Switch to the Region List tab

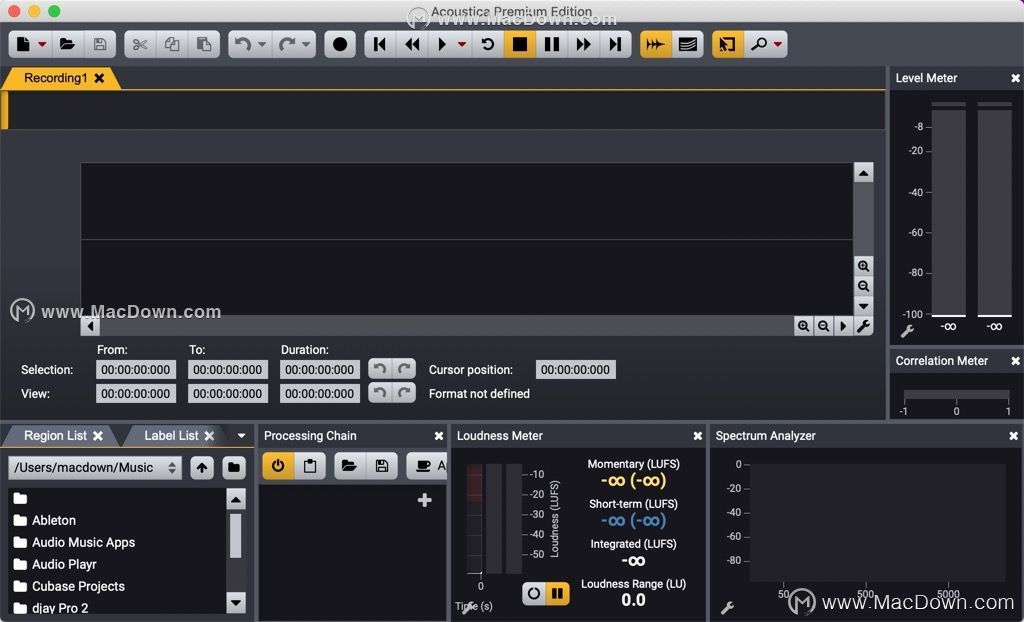pyautogui.click(x=56, y=436)
